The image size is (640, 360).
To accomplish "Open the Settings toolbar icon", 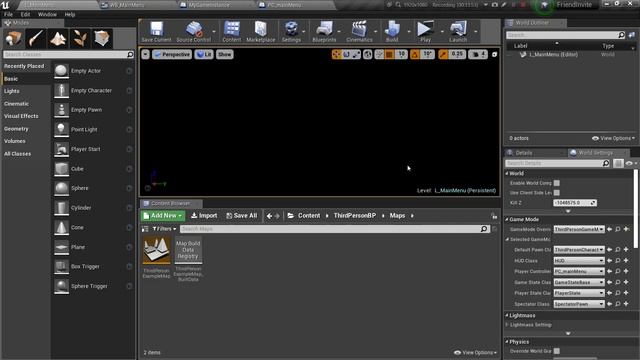I will [x=291, y=31].
